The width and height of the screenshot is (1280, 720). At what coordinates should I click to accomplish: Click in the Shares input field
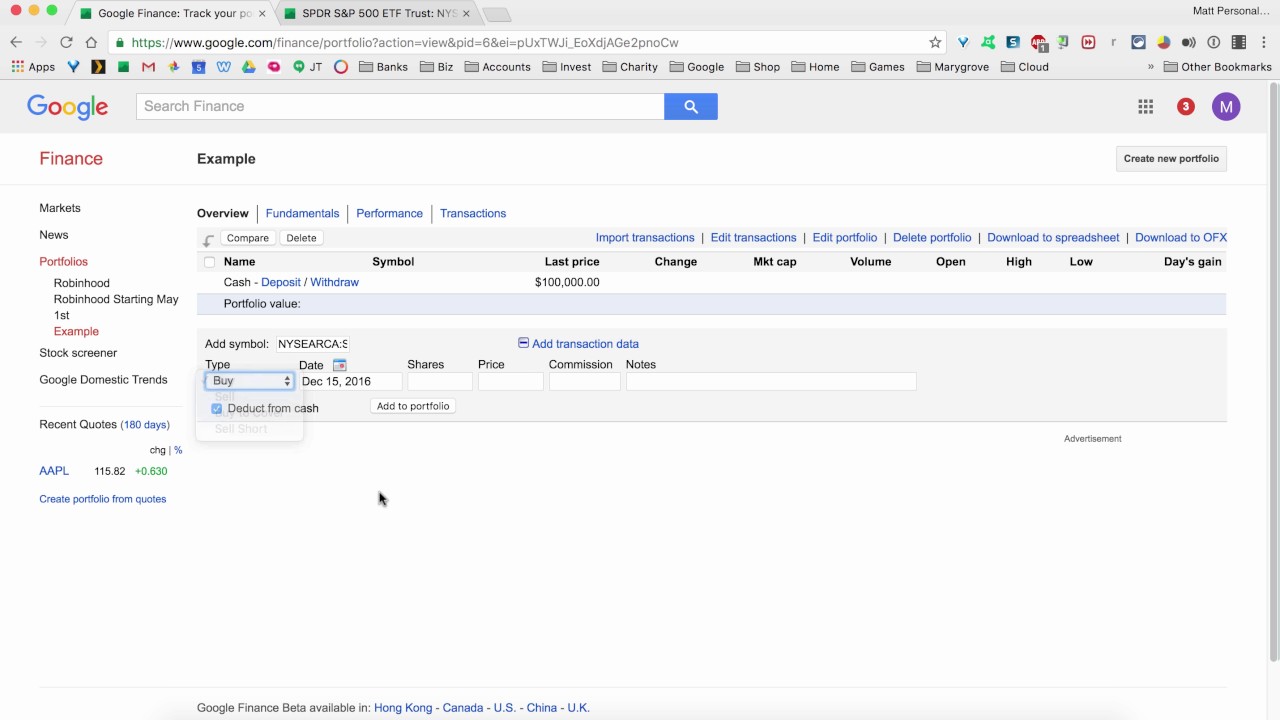point(439,381)
